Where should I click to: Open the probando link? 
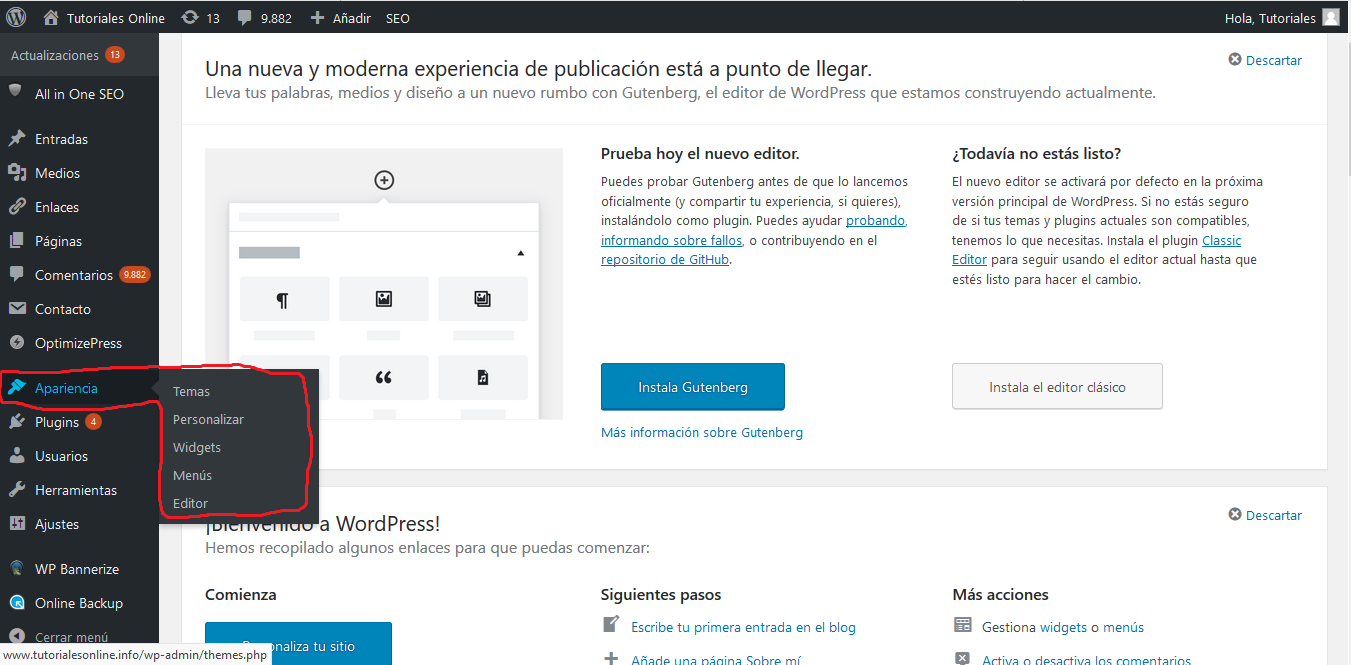click(876, 220)
